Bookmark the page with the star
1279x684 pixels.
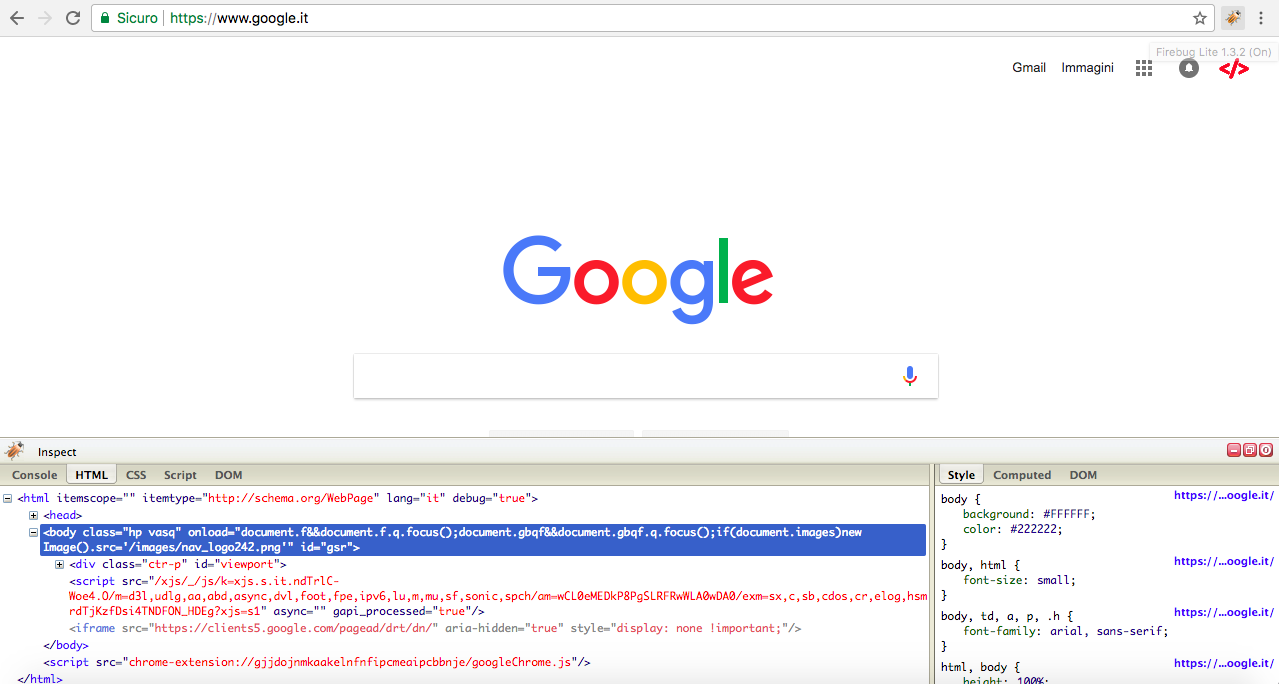point(1199,17)
